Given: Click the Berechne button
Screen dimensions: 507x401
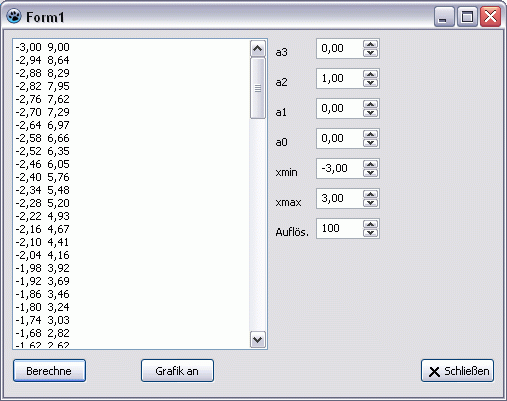Looking at the screenshot, I should coord(49,371).
